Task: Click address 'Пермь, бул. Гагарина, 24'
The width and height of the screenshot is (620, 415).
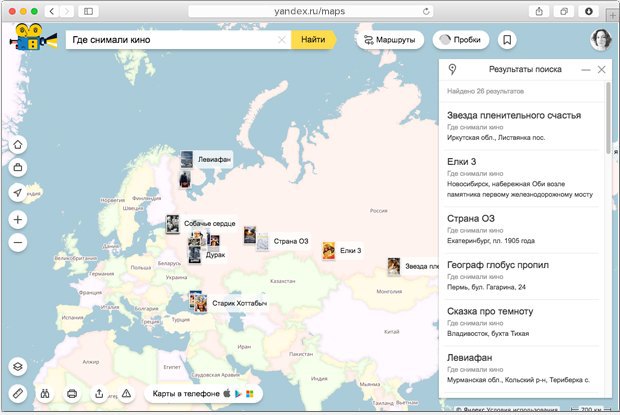Action: click(486, 287)
